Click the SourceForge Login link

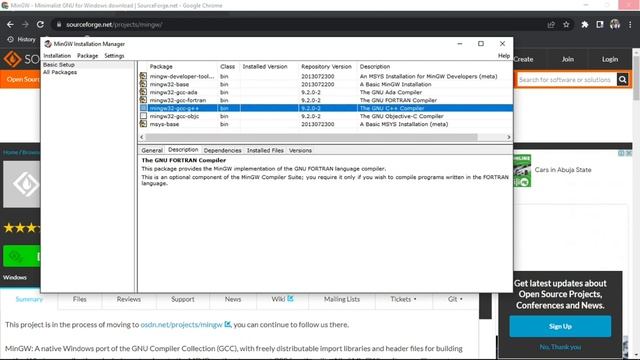click(610, 59)
